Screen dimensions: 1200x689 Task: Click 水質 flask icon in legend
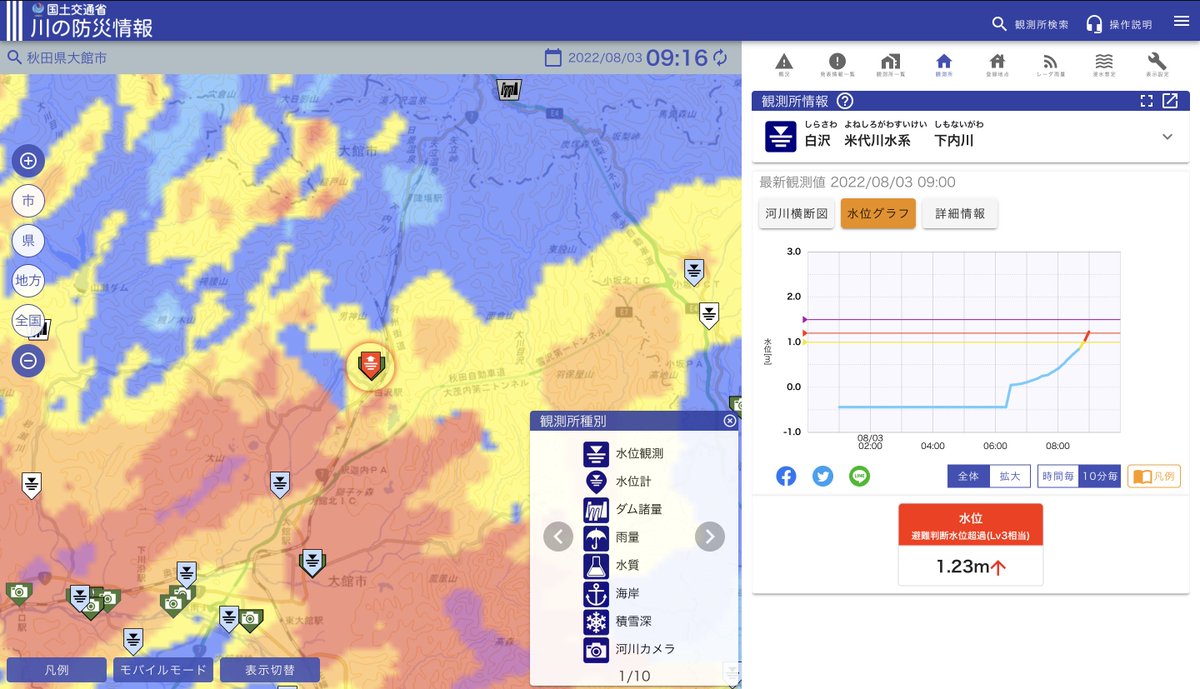coord(596,565)
